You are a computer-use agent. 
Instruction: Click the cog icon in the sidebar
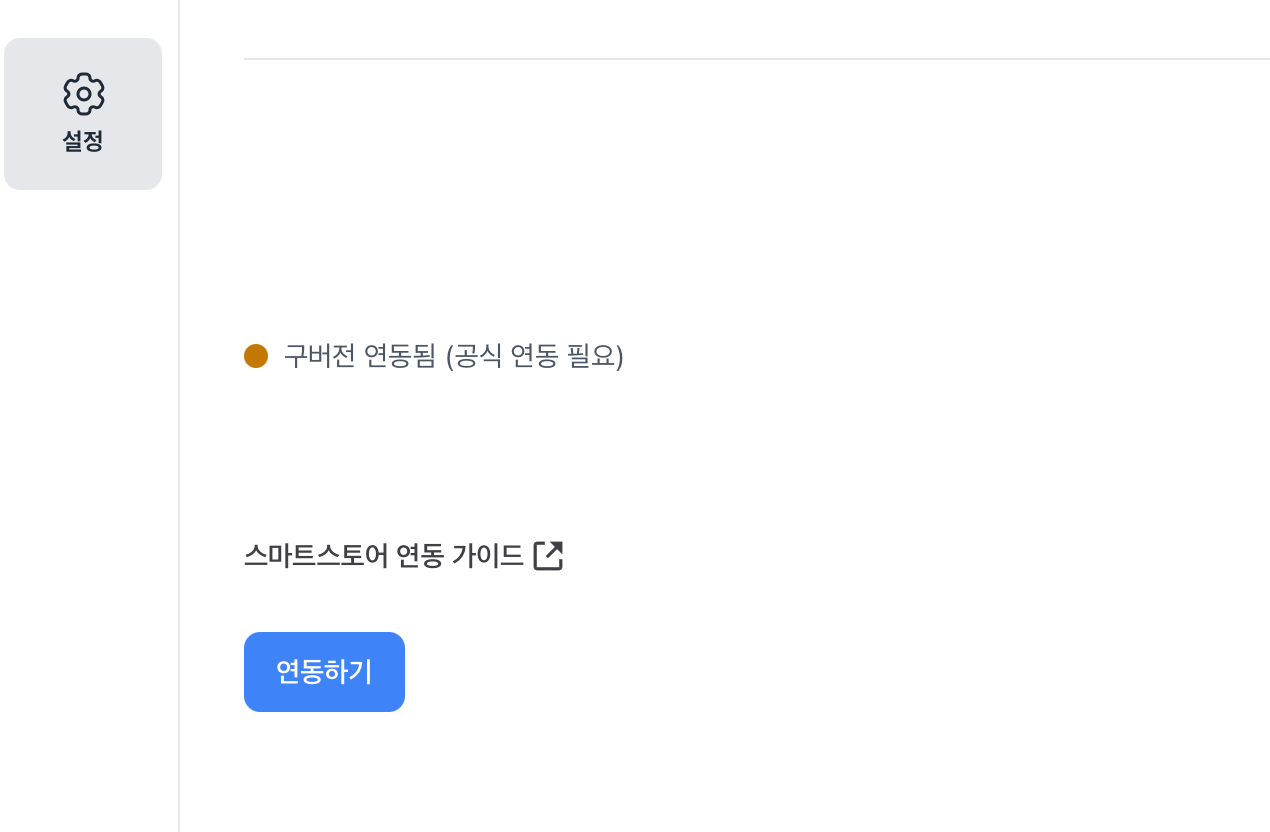pyautogui.click(x=84, y=94)
